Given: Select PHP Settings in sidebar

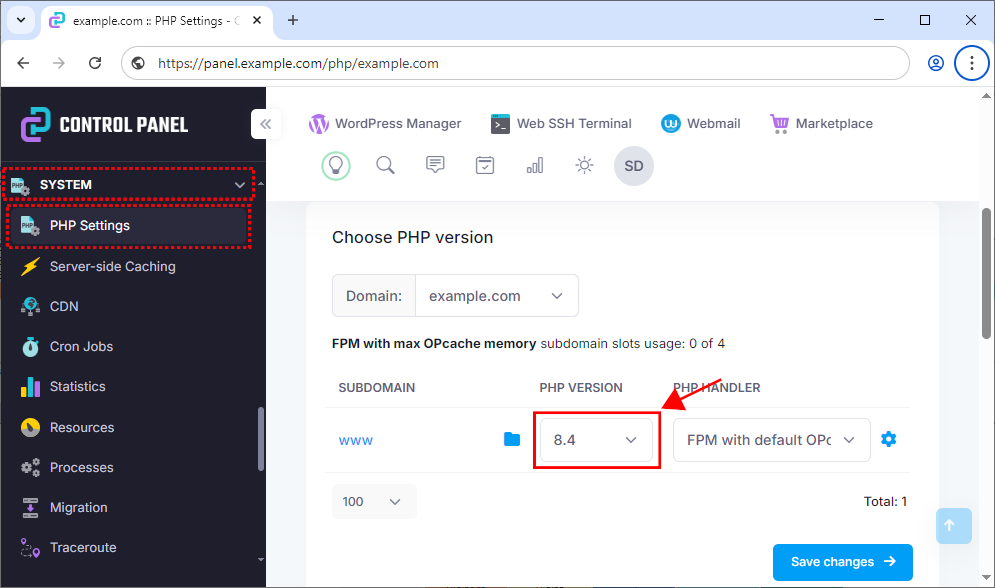Looking at the screenshot, I should coord(129,226).
